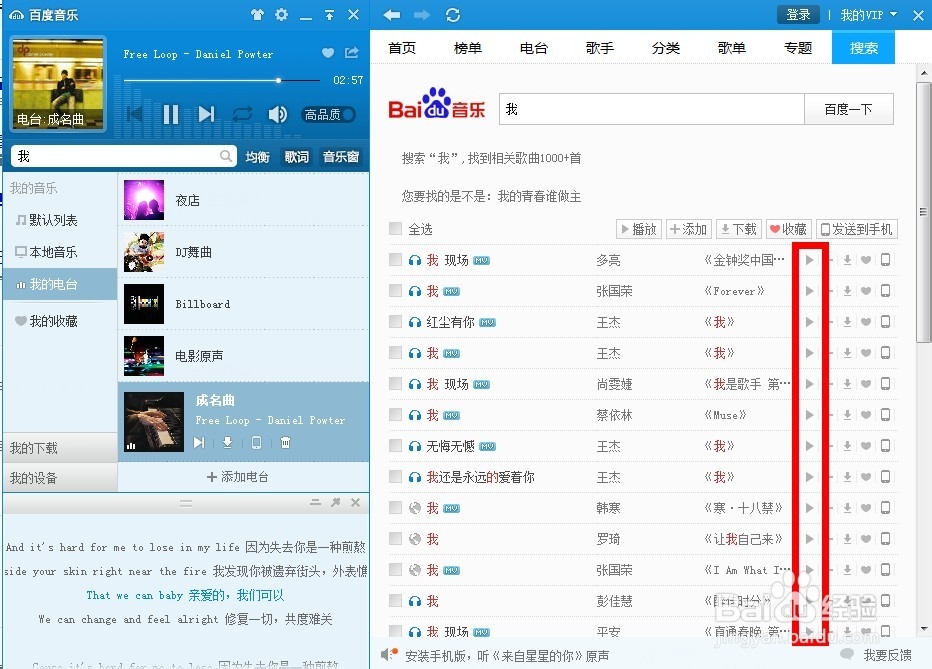Change the loop playback mode
This screenshot has width=932, height=669.
pyautogui.click(x=243, y=113)
